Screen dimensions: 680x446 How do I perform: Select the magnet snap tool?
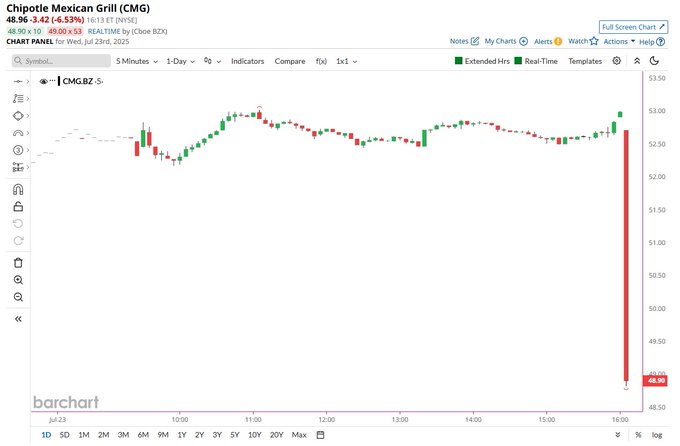click(18, 189)
